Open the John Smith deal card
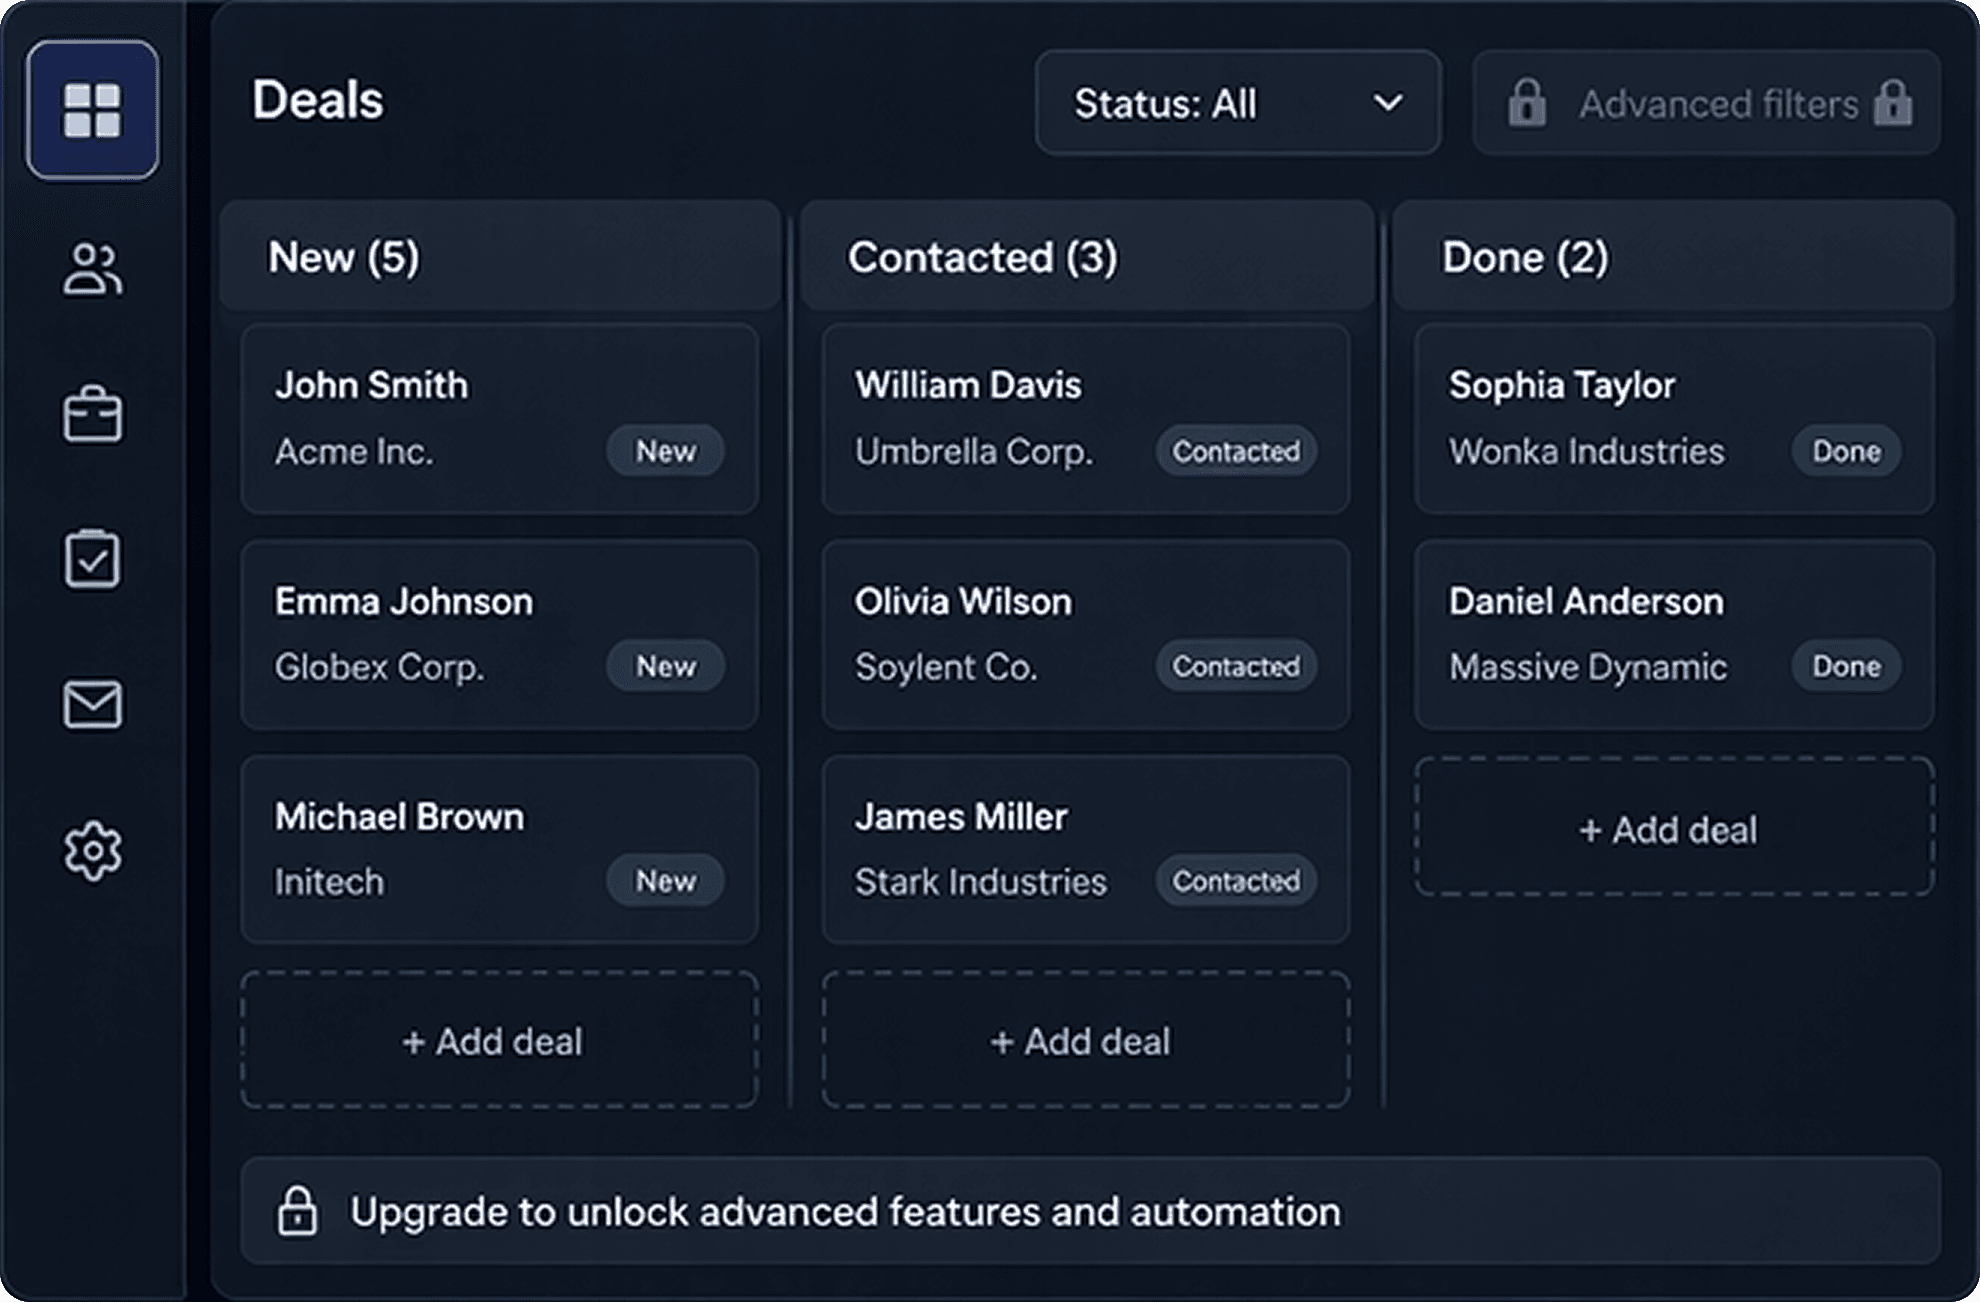The image size is (1980, 1302). coord(499,418)
